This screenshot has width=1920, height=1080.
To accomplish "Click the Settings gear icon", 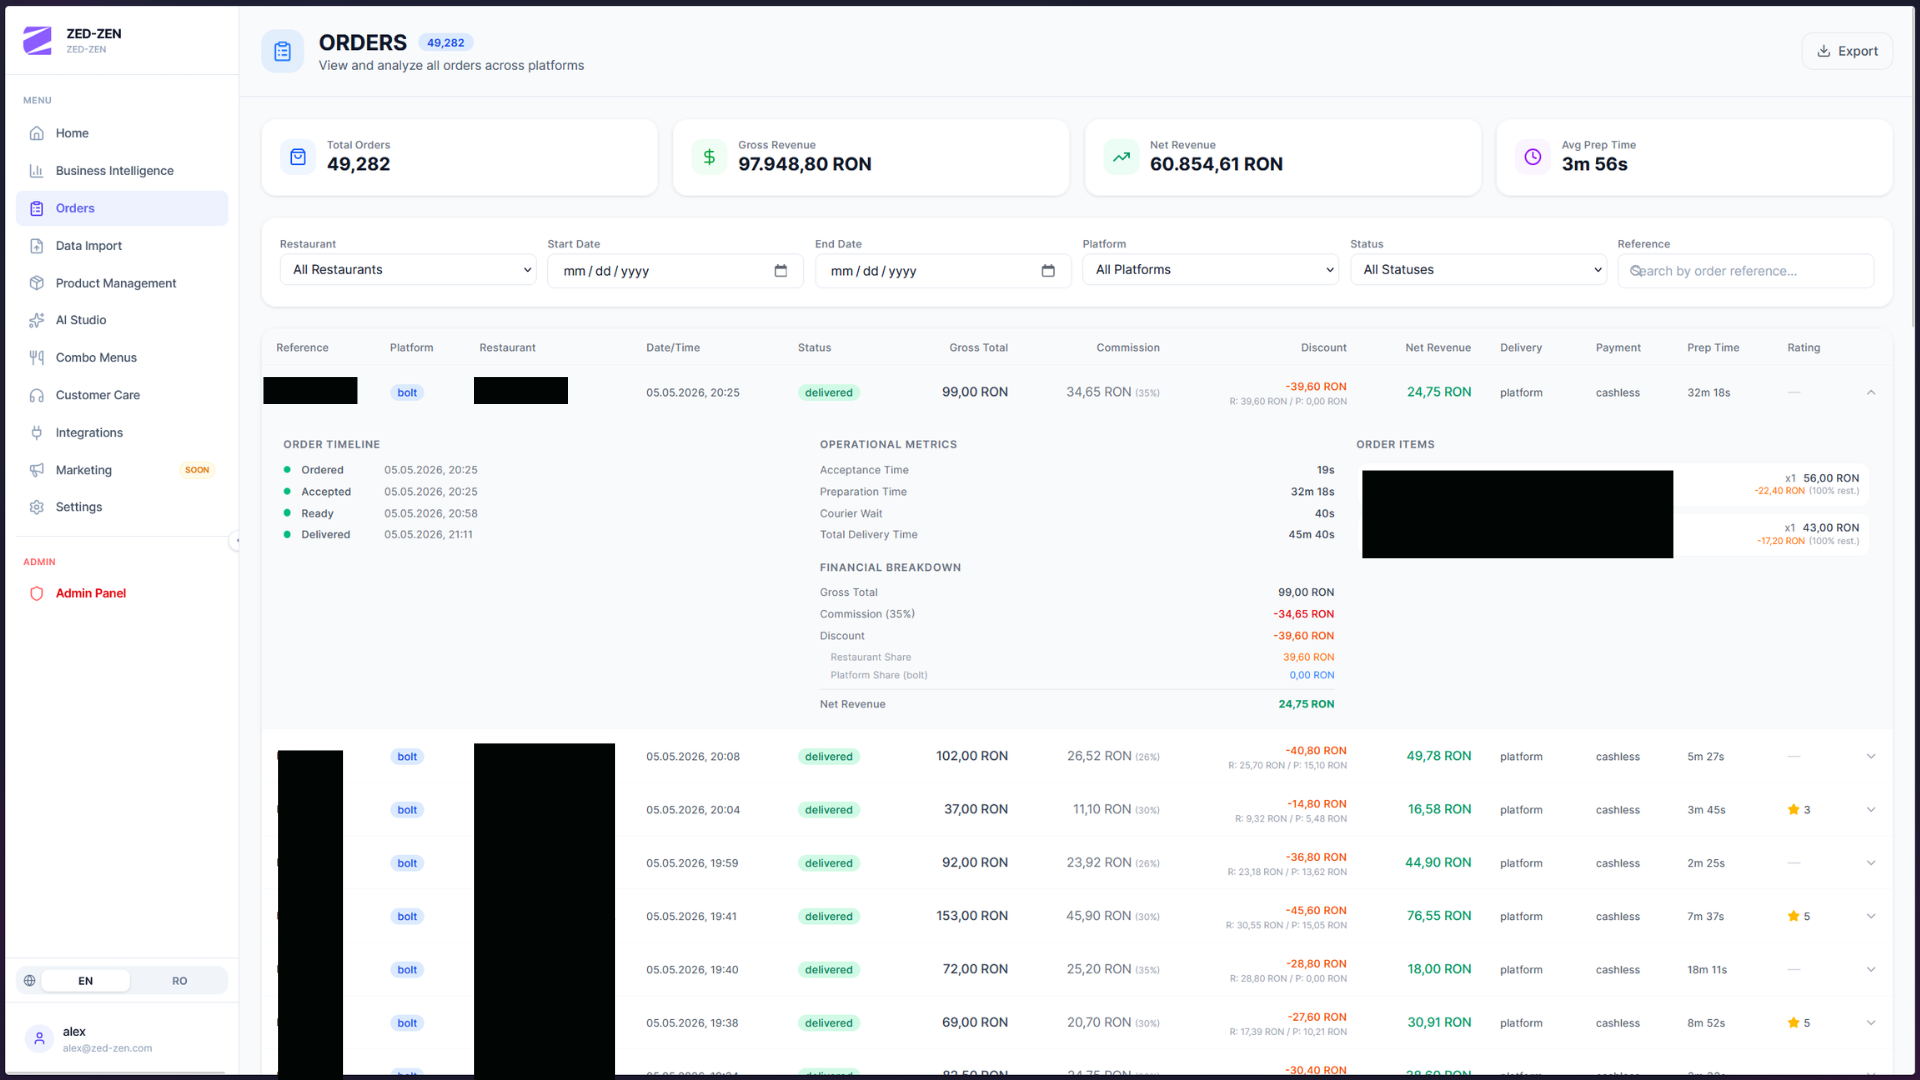I will coord(37,507).
